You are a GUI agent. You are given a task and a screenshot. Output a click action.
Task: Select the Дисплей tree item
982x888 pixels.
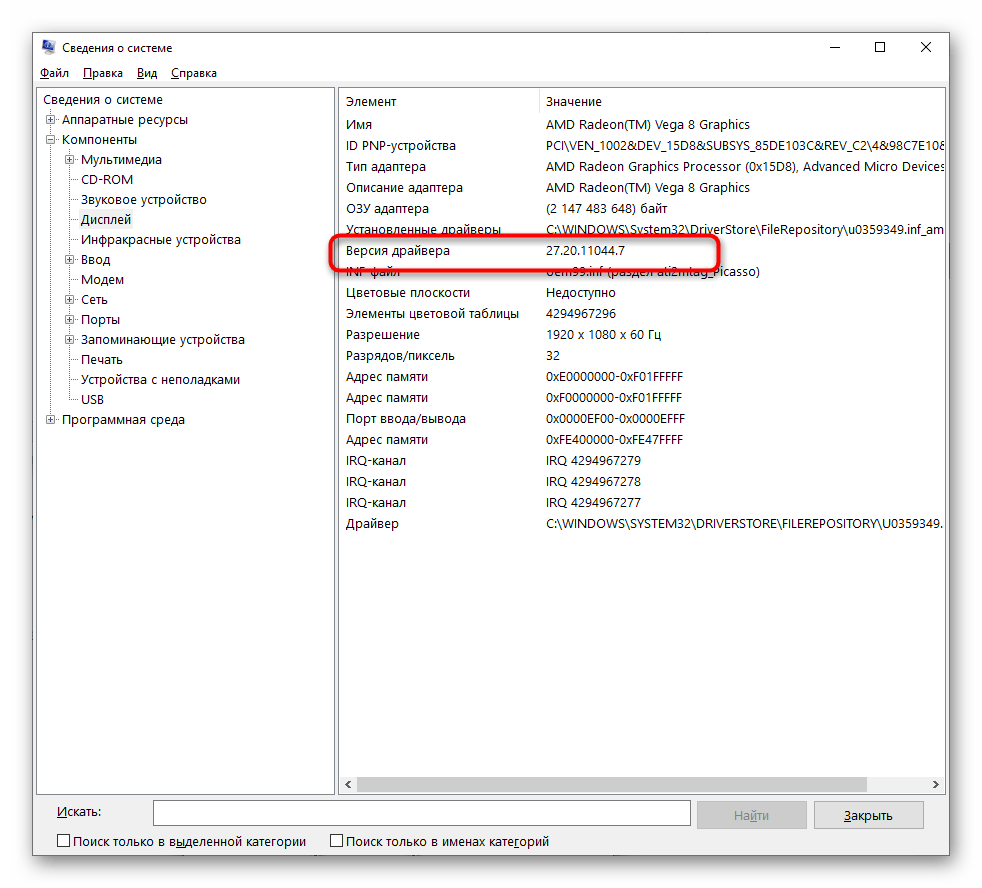[x=106, y=220]
